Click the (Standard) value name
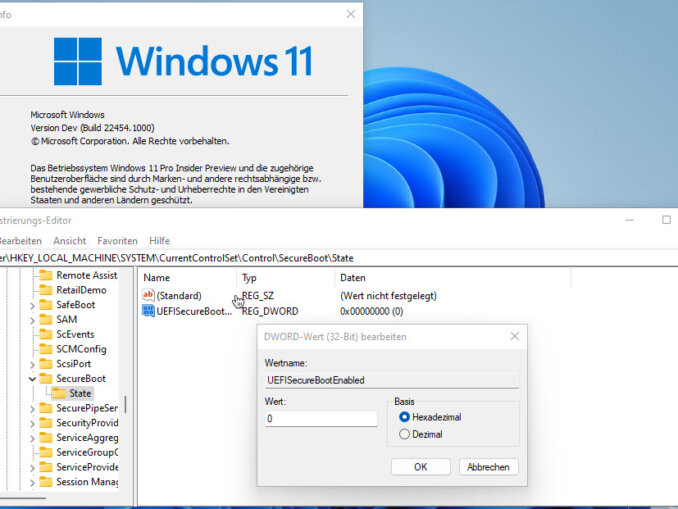This screenshot has height=509, width=678. pos(179,295)
